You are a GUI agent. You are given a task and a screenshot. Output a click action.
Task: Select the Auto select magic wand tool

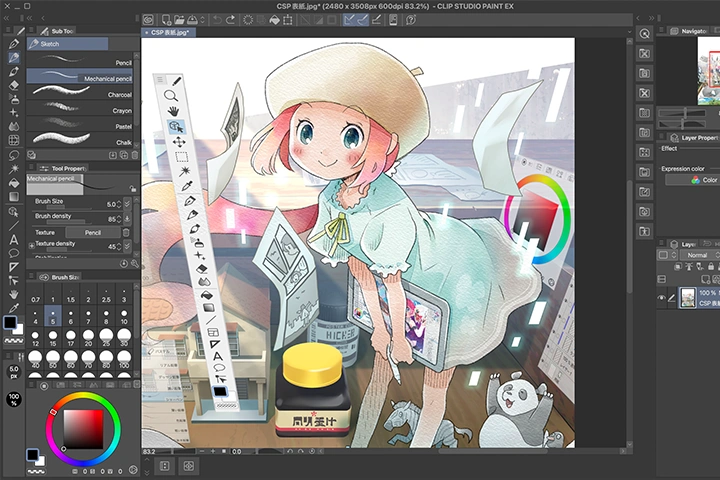(14, 169)
